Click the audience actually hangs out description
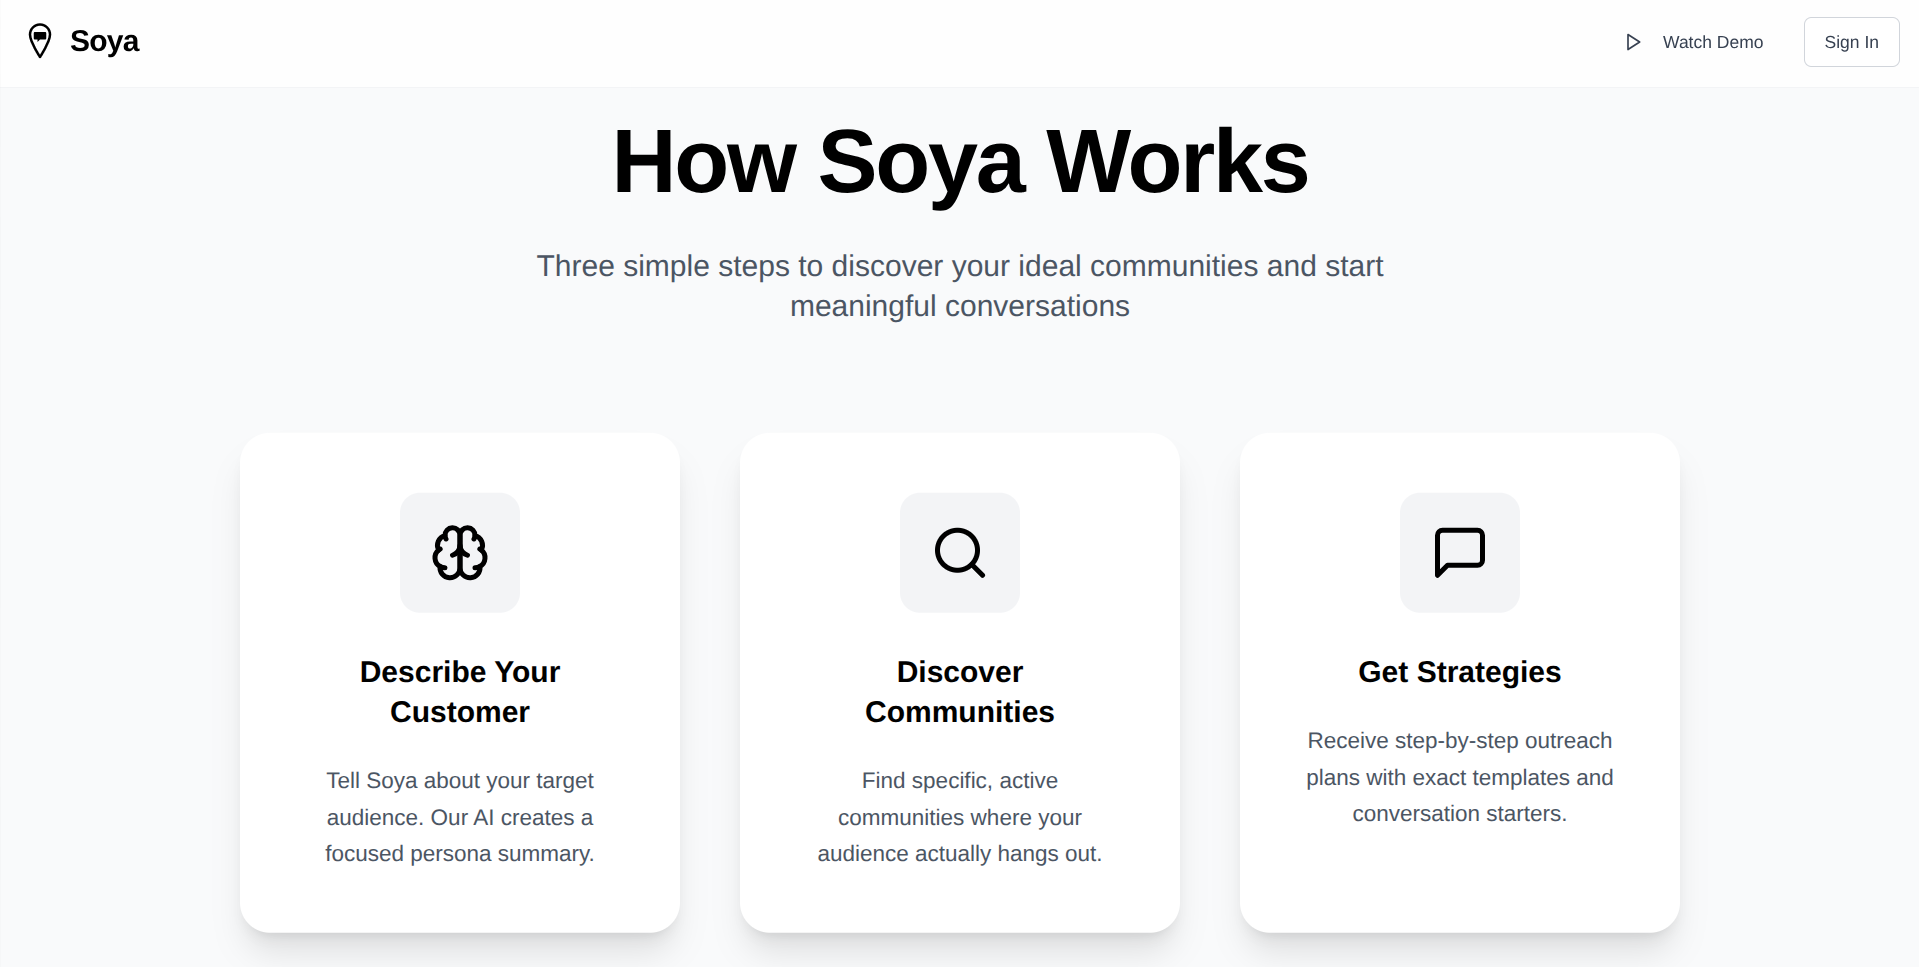 [x=960, y=817]
